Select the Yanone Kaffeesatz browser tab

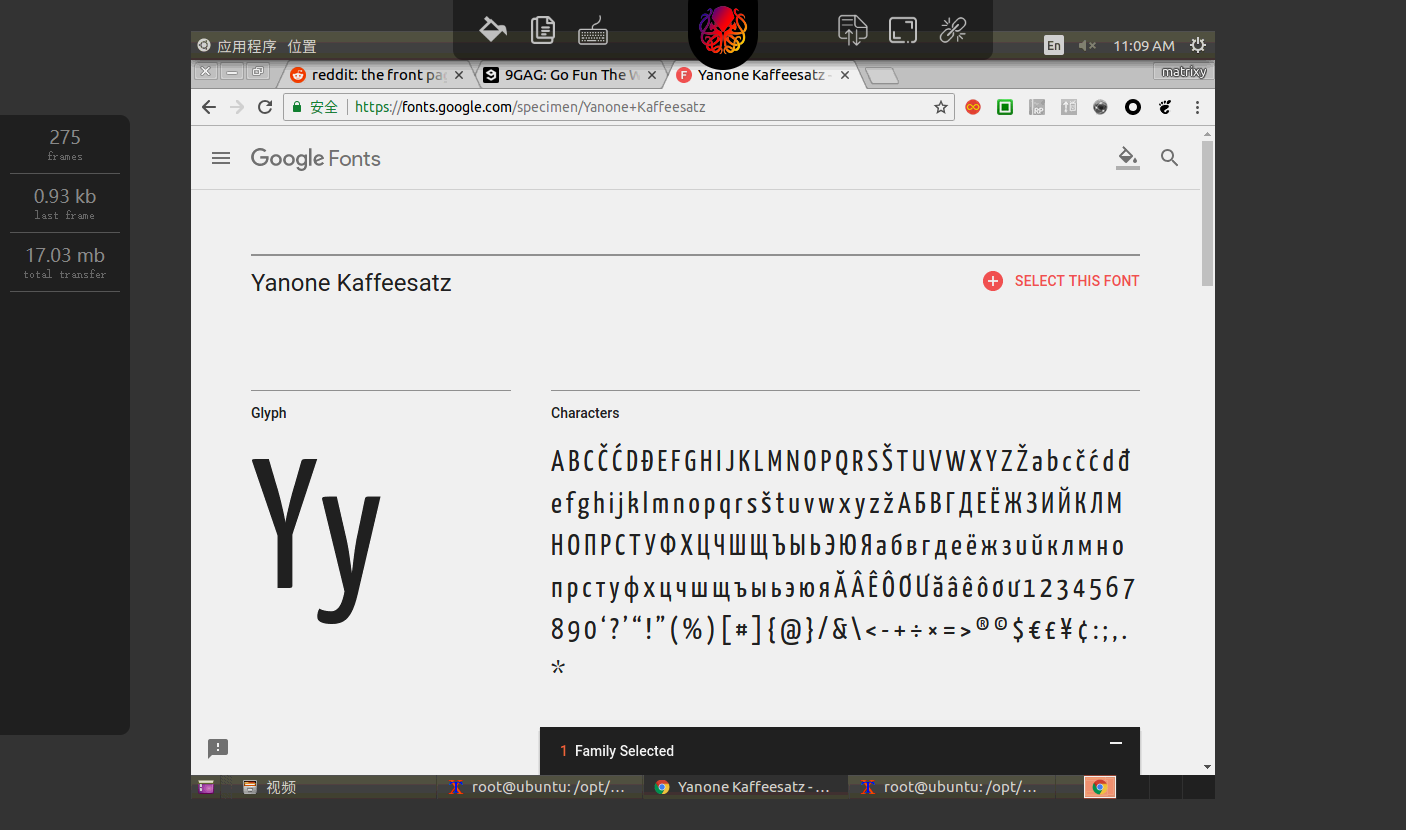(764, 75)
